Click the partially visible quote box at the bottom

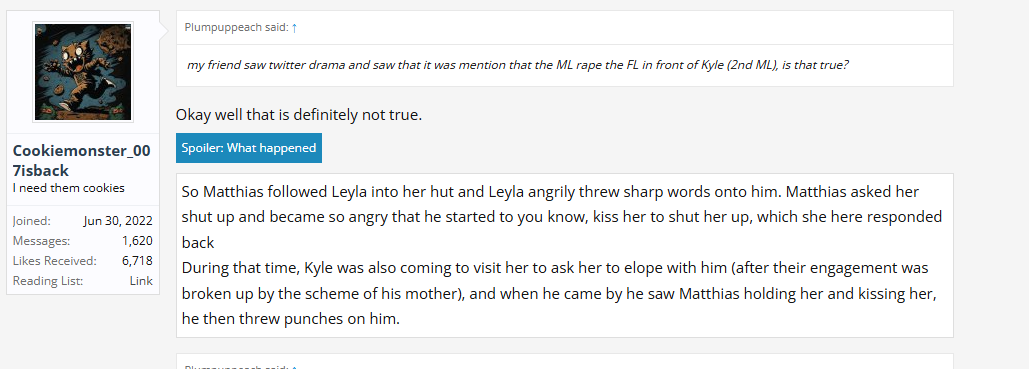tap(564, 361)
